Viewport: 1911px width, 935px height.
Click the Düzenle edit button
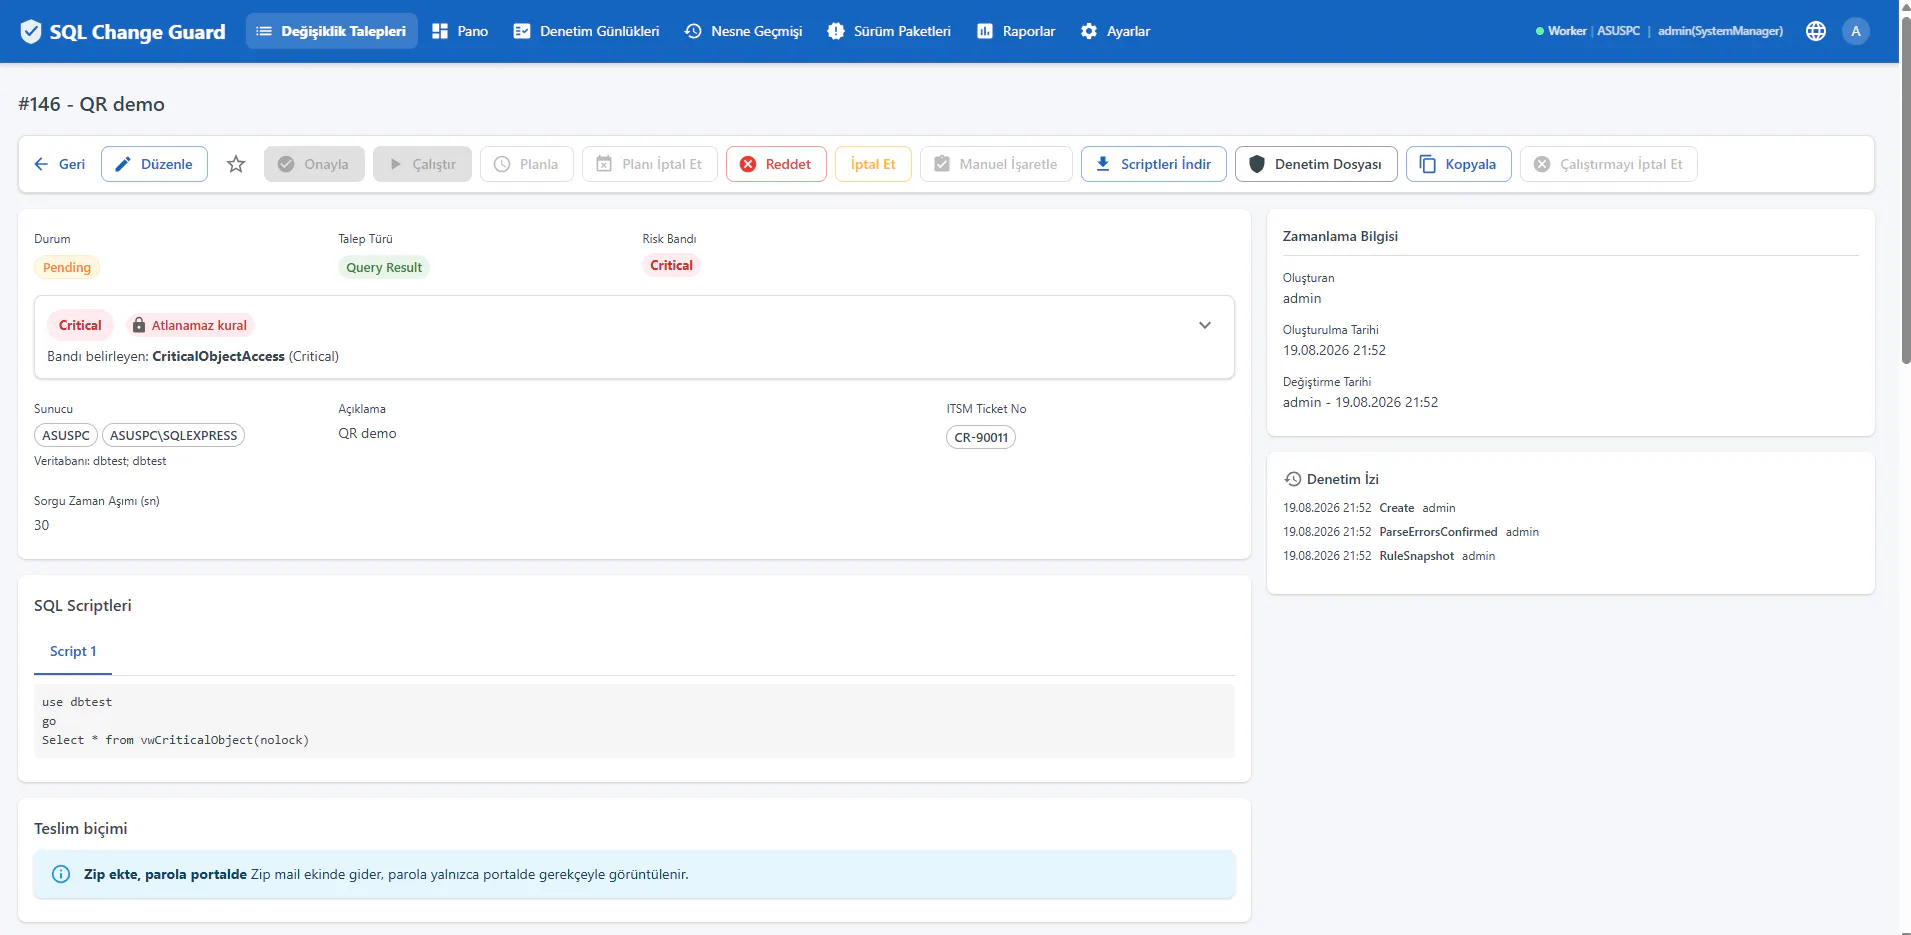click(154, 164)
